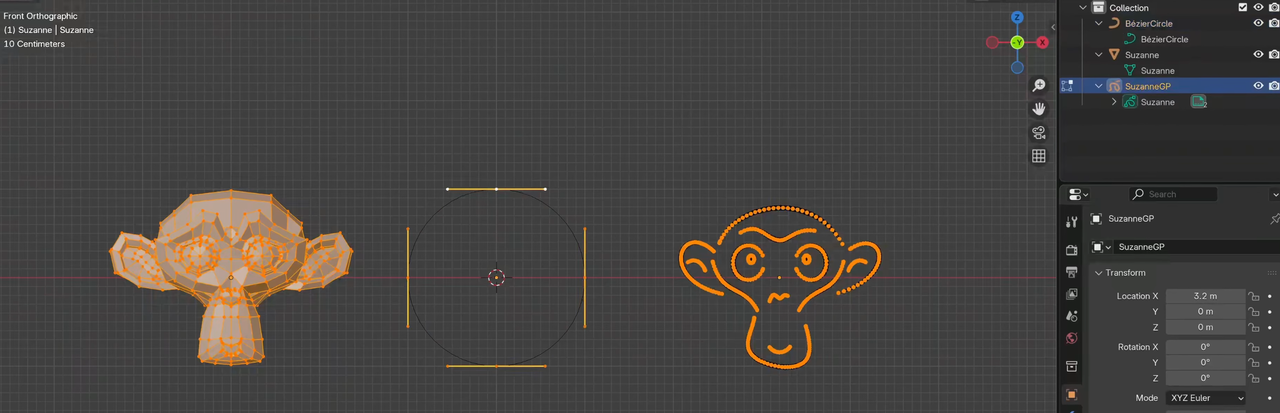
Task: Collapse the Collection tree row
Action: 1082,7
